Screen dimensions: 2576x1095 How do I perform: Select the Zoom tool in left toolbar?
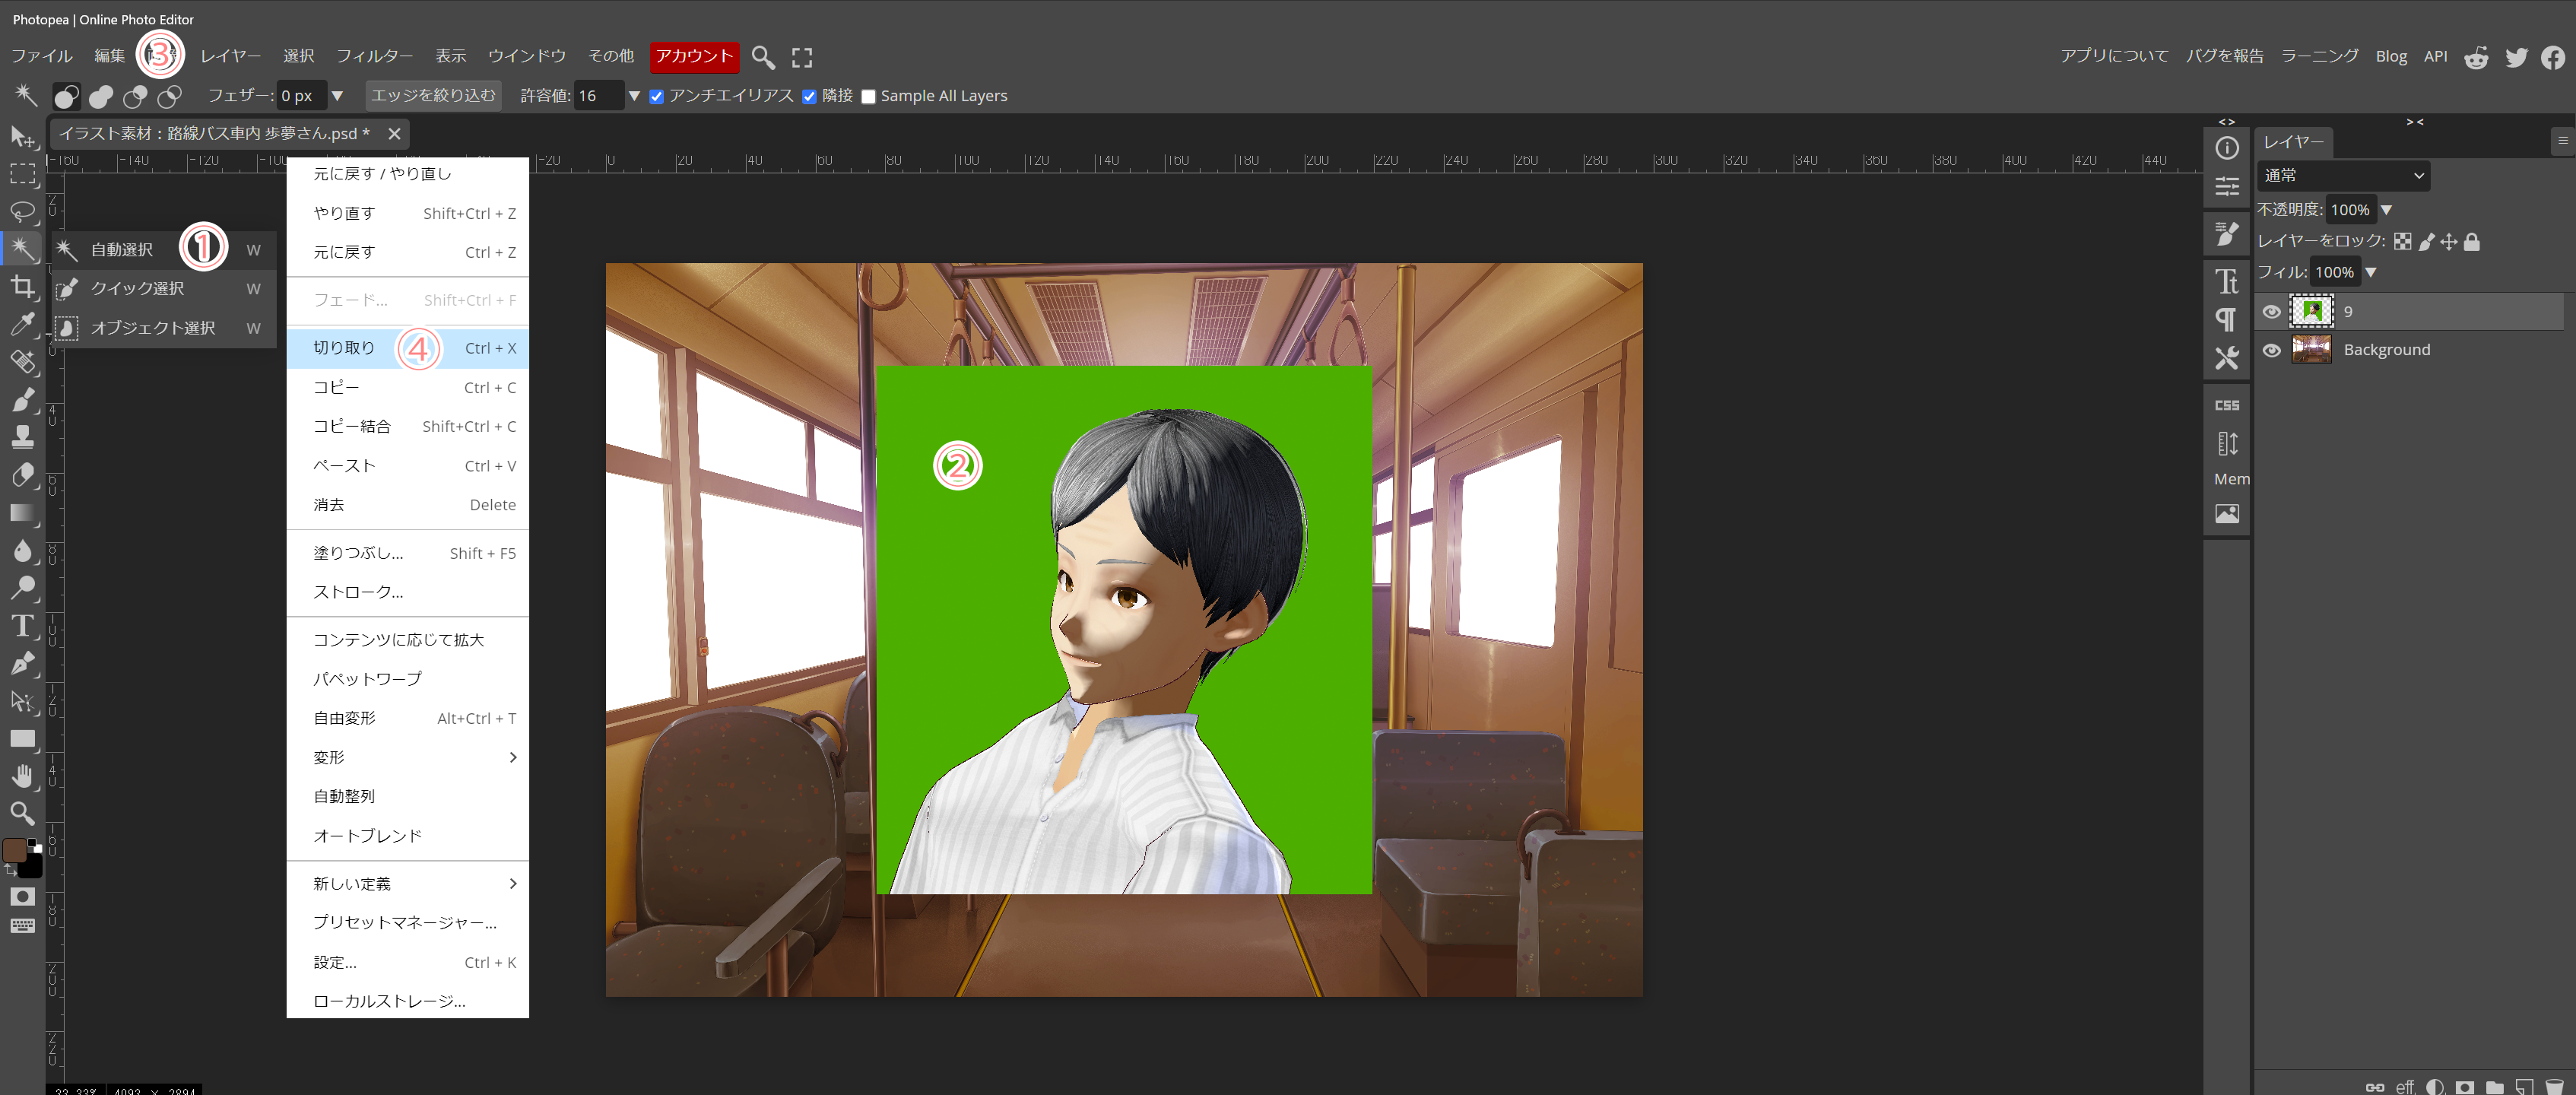(x=22, y=813)
